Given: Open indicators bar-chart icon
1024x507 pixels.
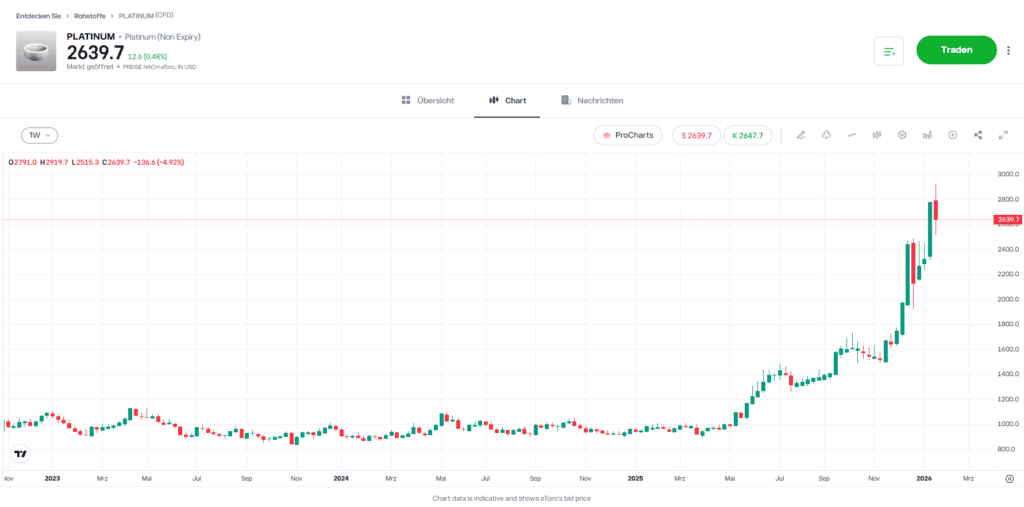Looking at the screenshot, I should tap(927, 135).
